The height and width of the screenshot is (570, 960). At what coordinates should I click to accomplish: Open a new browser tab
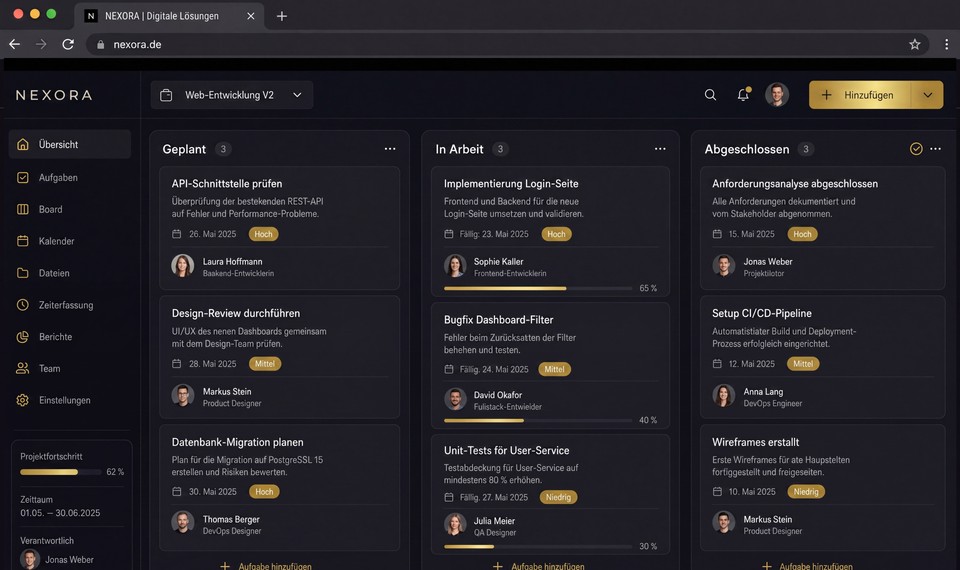click(282, 16)
